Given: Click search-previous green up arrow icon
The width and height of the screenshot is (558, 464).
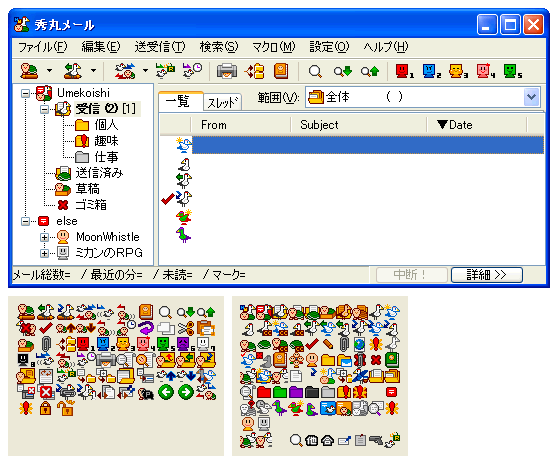Looking at the screenshot, I should pyautogui.click(x=370, y=72).
